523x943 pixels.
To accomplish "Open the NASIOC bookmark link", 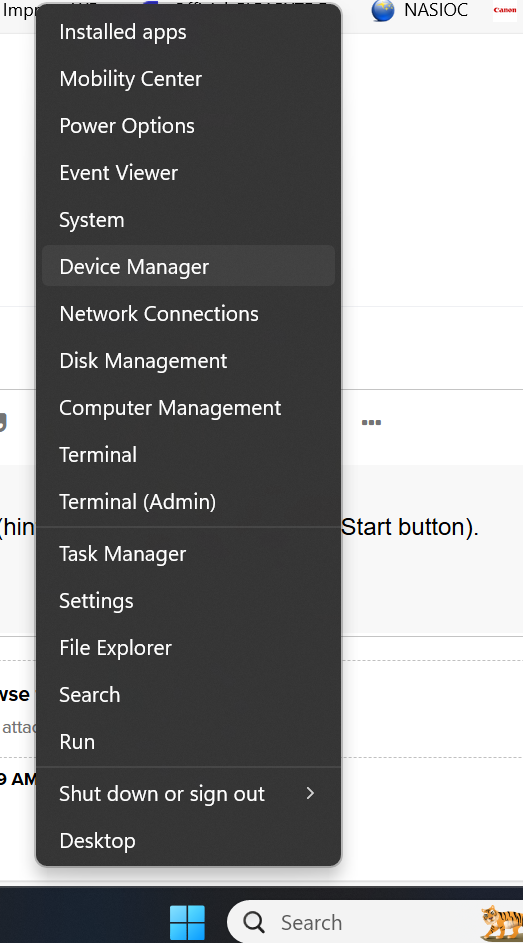I will pyautogui.click(x=436, y=10).
